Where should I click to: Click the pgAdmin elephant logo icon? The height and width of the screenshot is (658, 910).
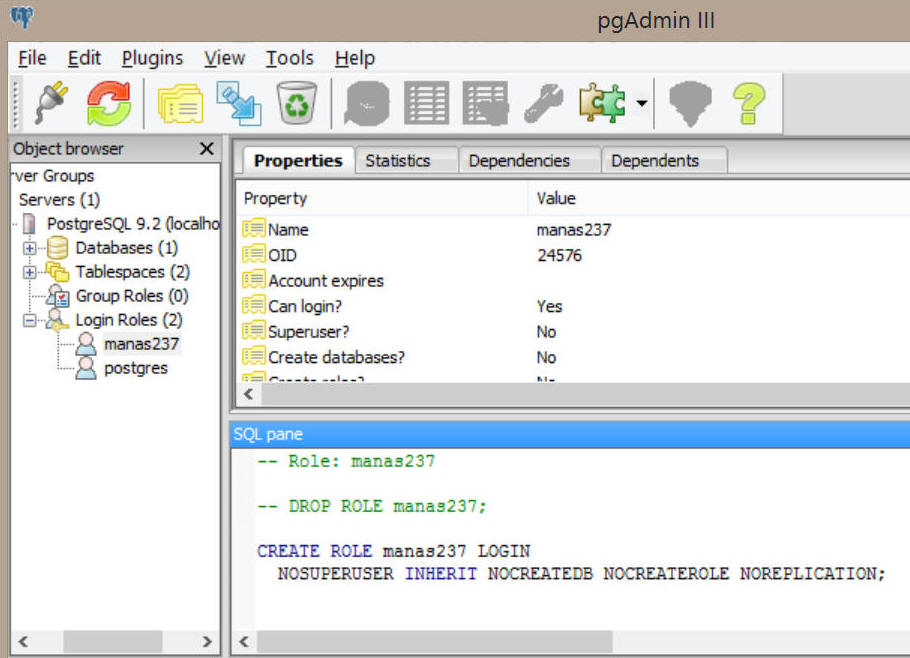(x=22, y=16)
